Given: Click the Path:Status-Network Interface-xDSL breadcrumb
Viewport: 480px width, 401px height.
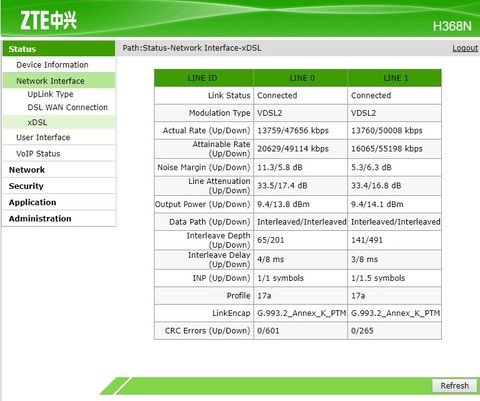Looking at the screenshot, I should pos(192,48).
